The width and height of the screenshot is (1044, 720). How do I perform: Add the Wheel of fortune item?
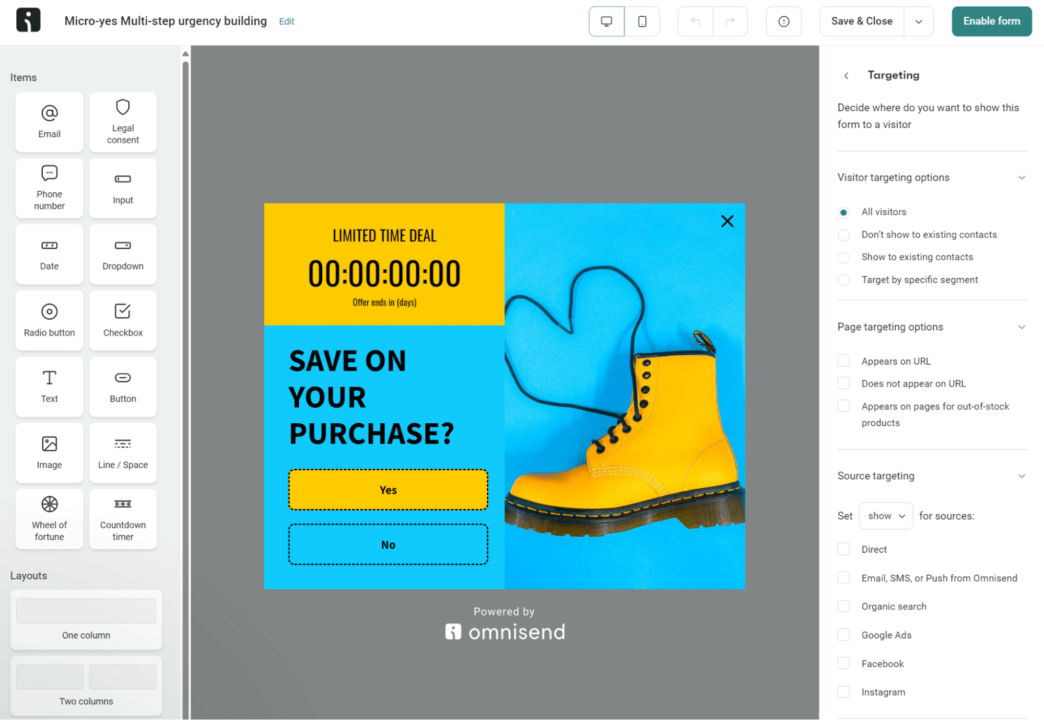pos(49,518)
